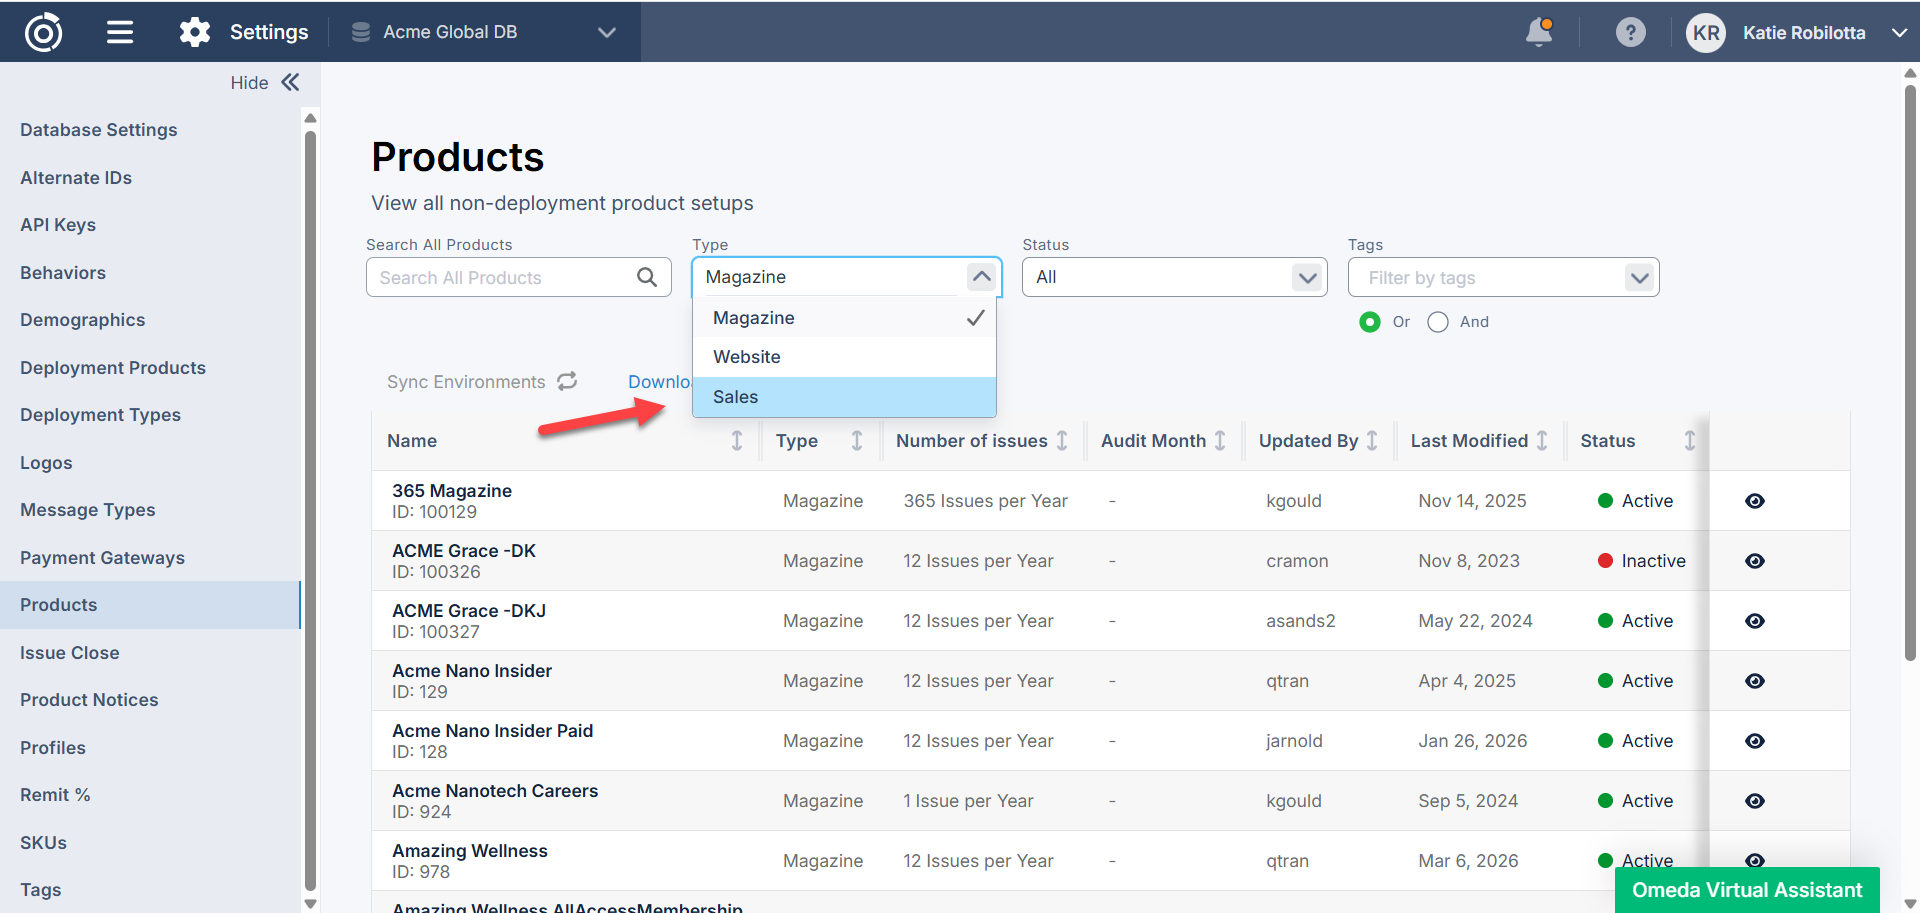Sort by Last Modified column

pos(1541,441)
